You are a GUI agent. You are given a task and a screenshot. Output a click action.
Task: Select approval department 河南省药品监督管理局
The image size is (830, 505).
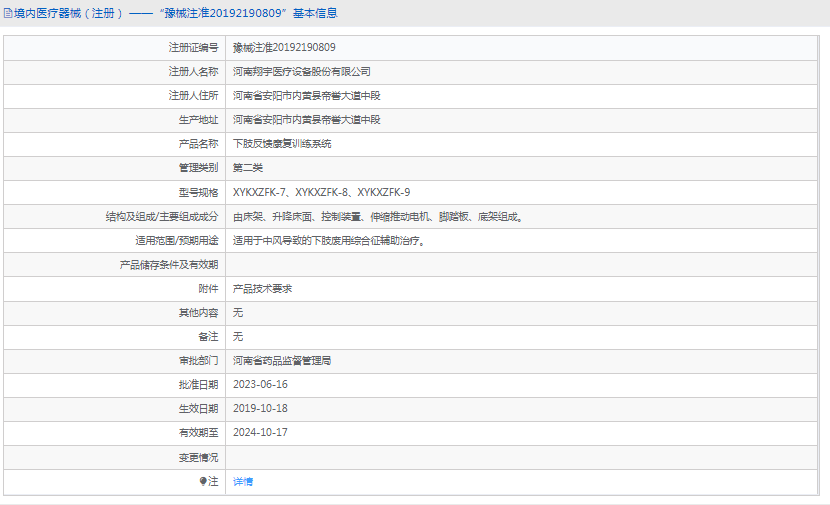[282, 361]
